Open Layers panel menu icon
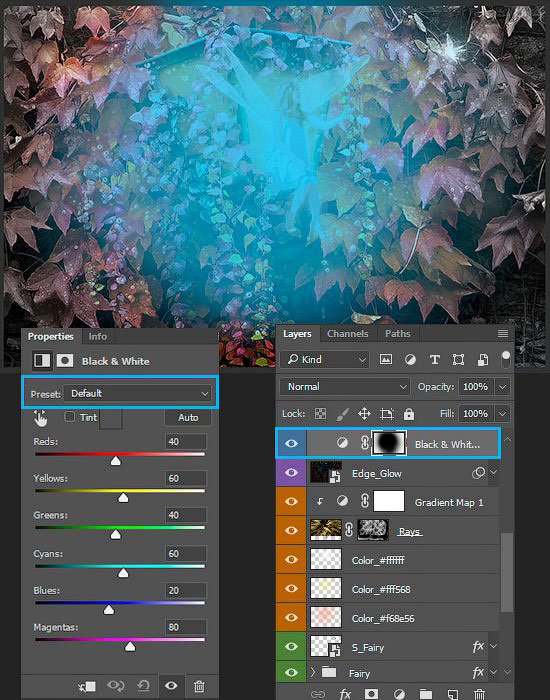This screenshot has width=550, height=700. point(503,333)
